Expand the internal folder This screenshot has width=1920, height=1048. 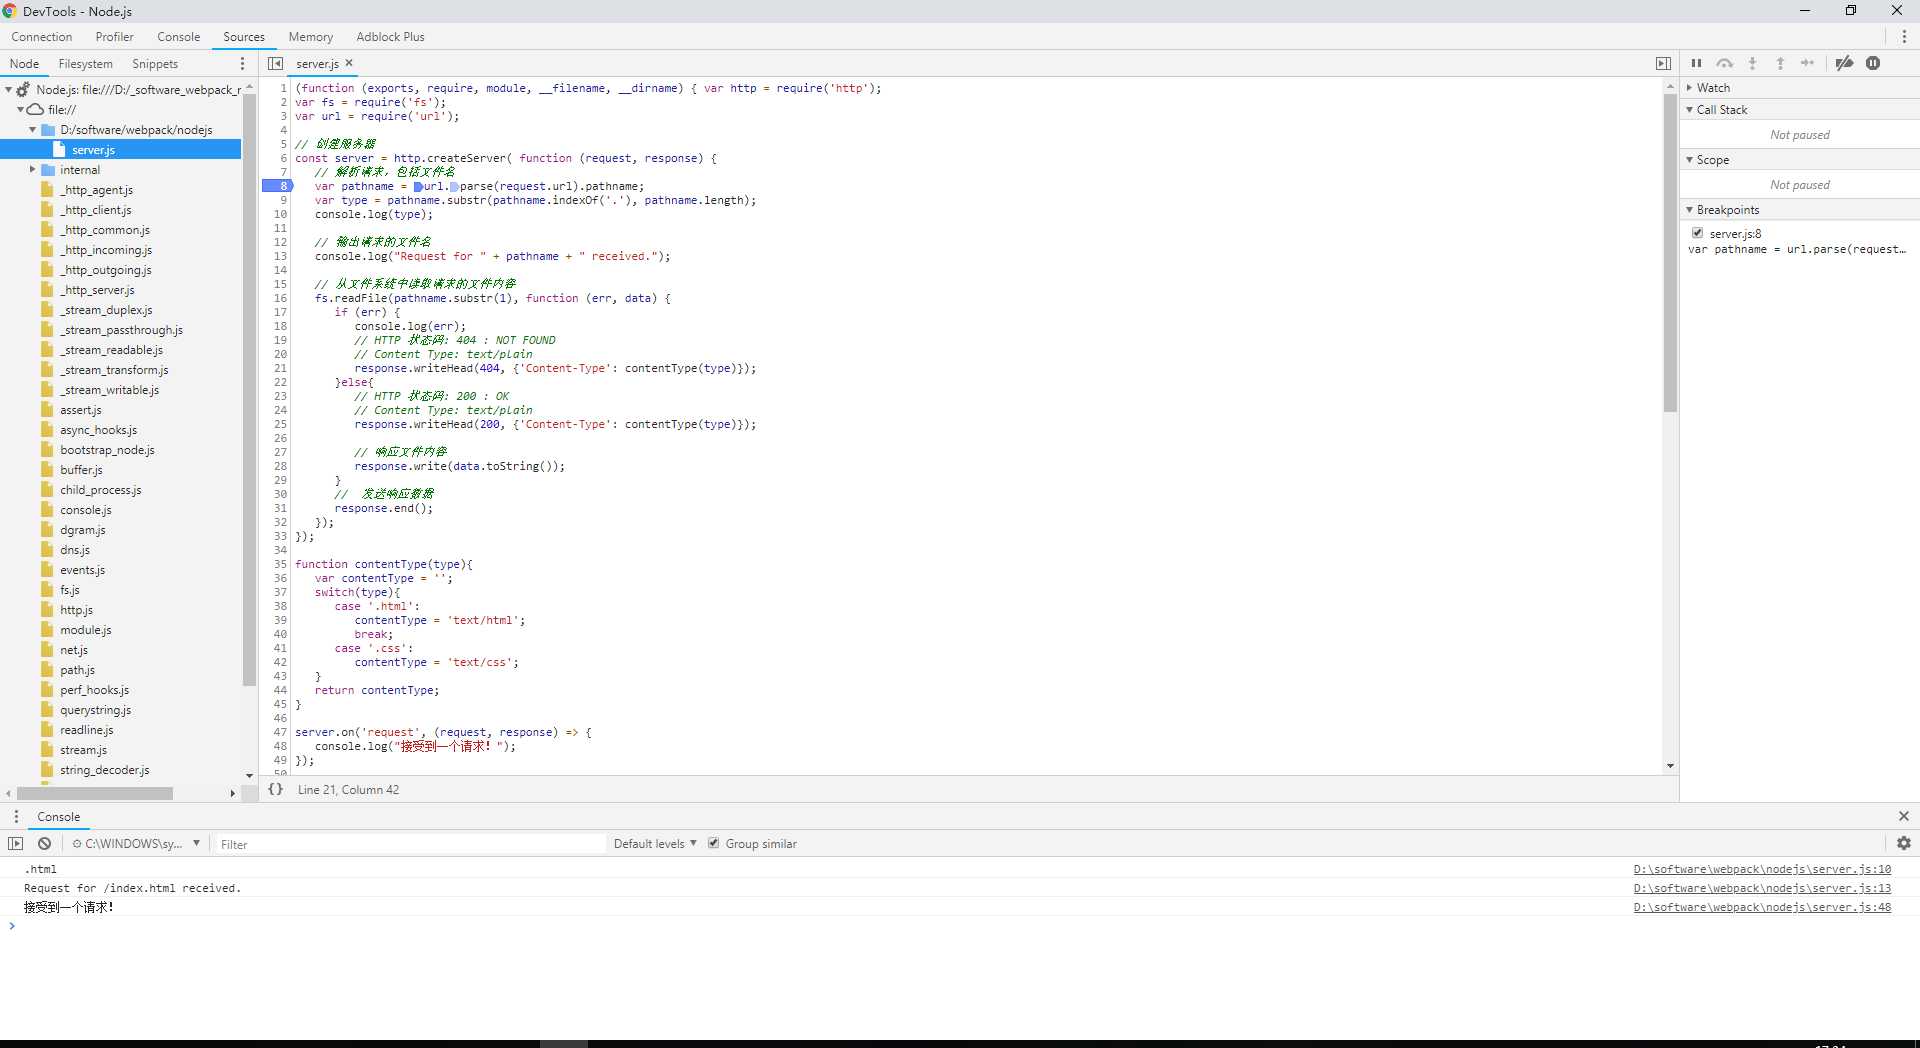pos(33,170)
